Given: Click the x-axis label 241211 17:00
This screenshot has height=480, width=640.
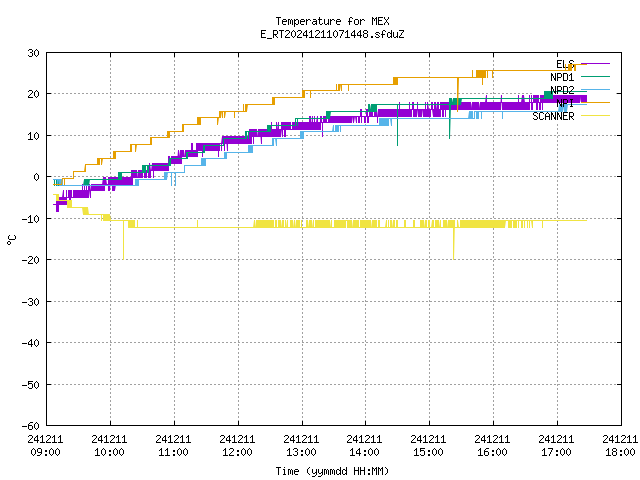Looking at the screenshot, I should [x=556, y=446].
